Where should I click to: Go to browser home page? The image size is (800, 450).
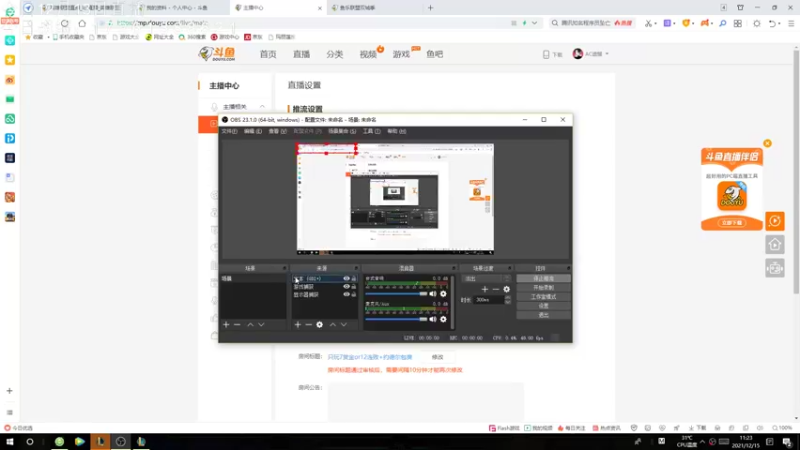pos(82,23)
